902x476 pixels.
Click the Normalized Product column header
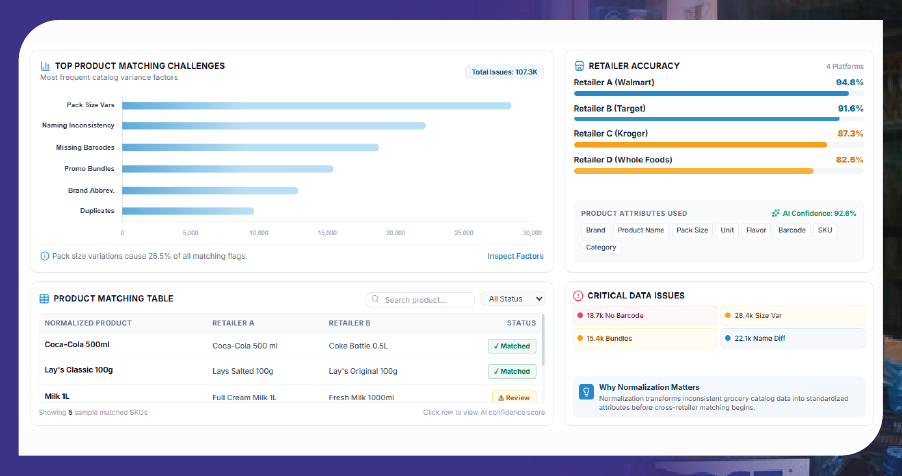88,323
